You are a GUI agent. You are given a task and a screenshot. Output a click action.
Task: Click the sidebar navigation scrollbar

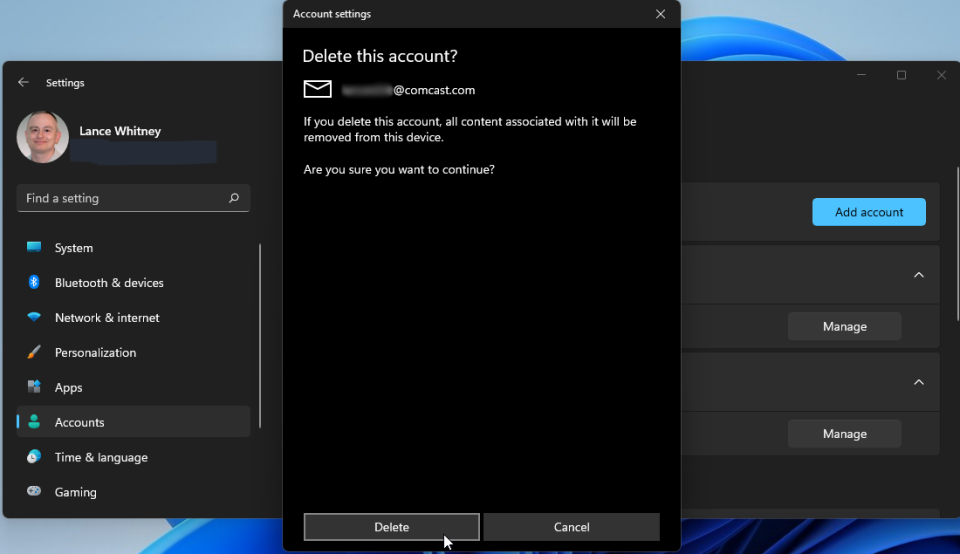point(260,335)
